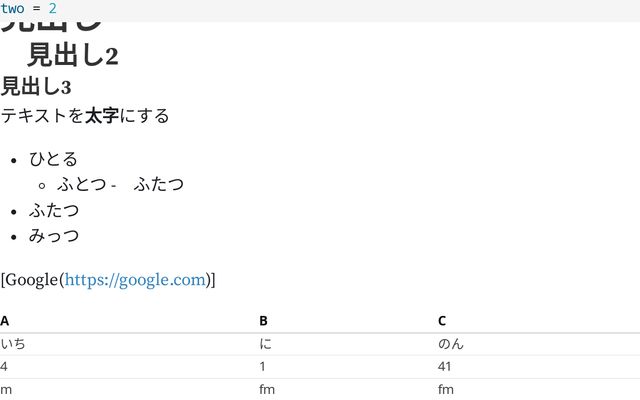The width and height of the screenshot is (640, 400).
Task: Click table column header A
Action: point(5,321)
